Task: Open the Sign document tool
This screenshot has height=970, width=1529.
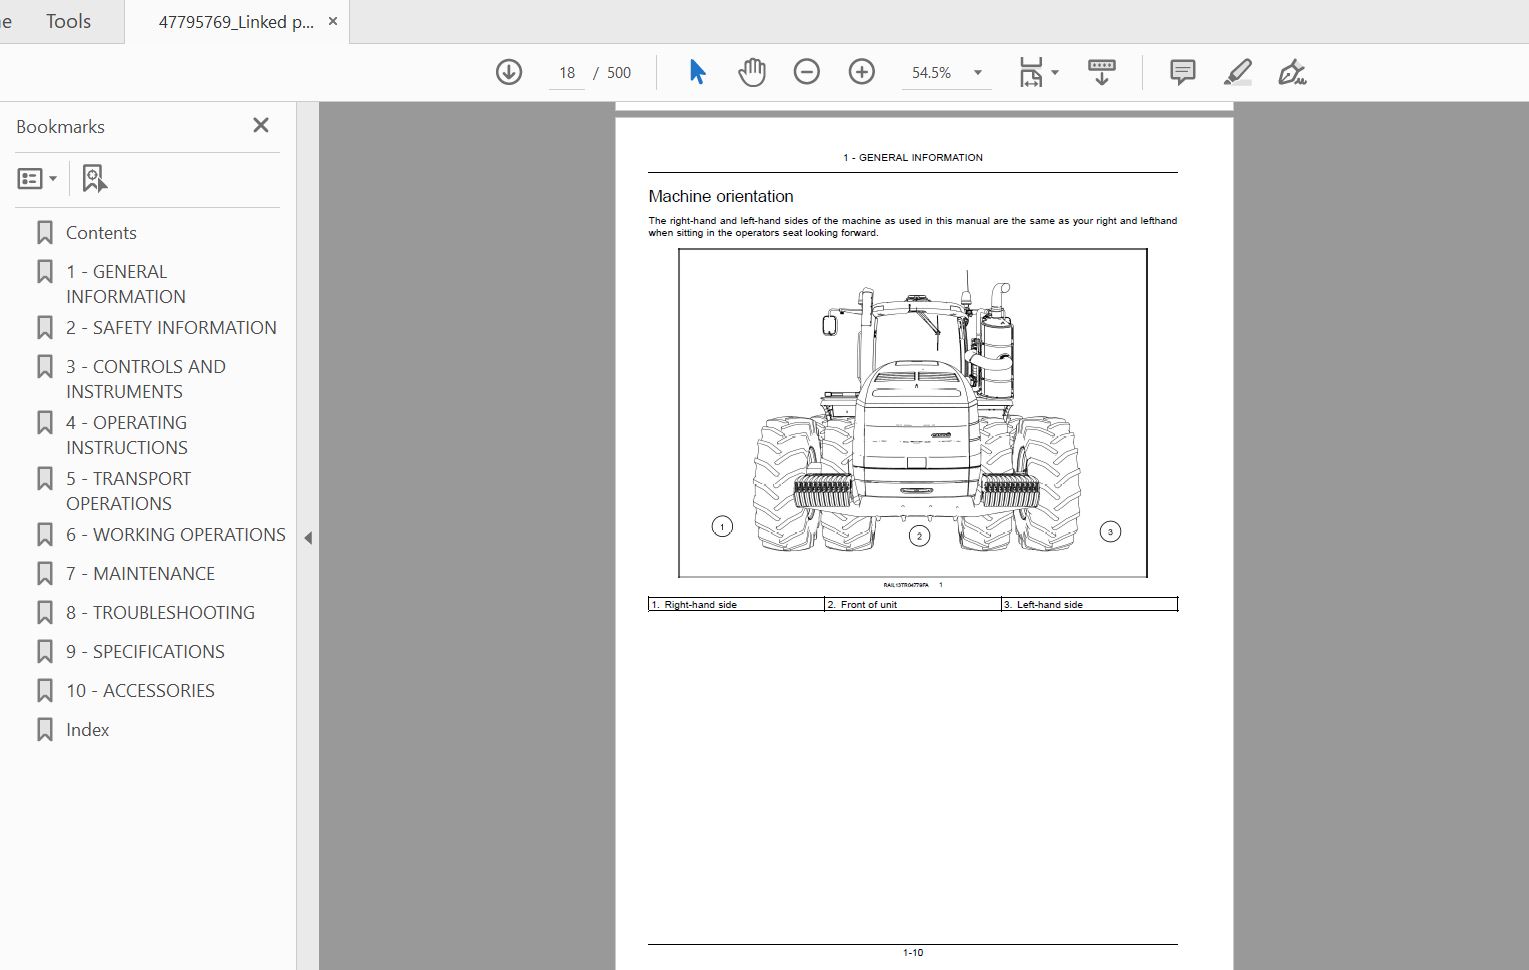Action: coord(1291,72)
